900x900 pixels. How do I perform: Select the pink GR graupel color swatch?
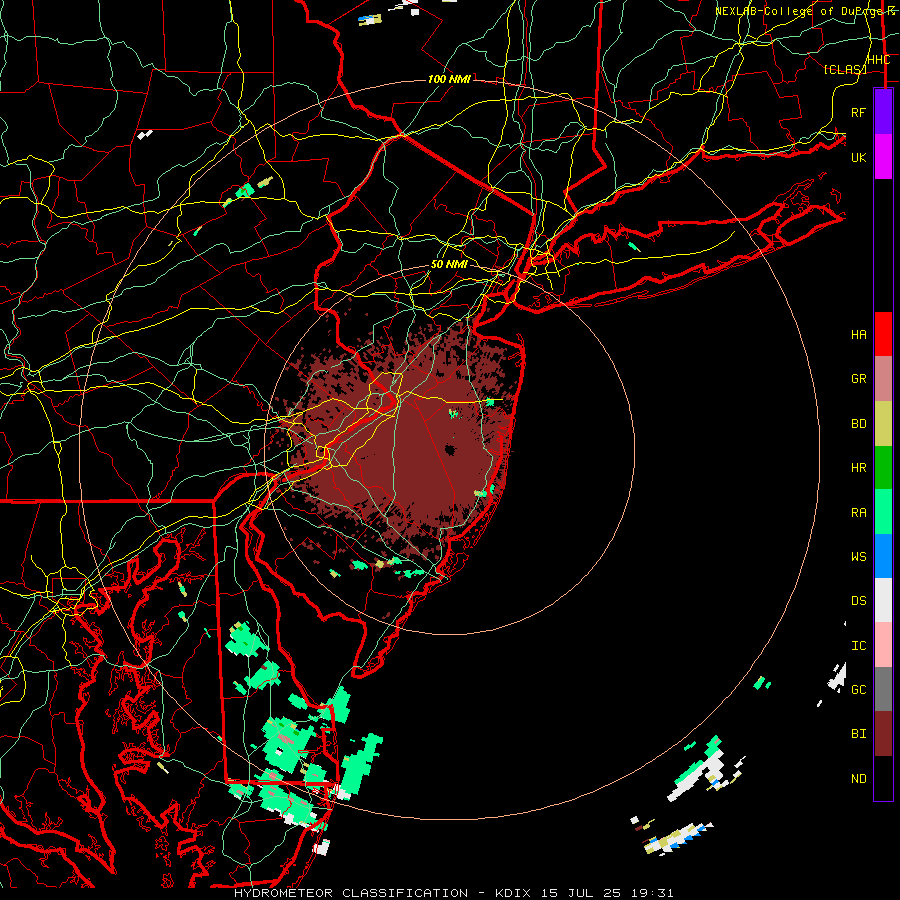[883, 379]
